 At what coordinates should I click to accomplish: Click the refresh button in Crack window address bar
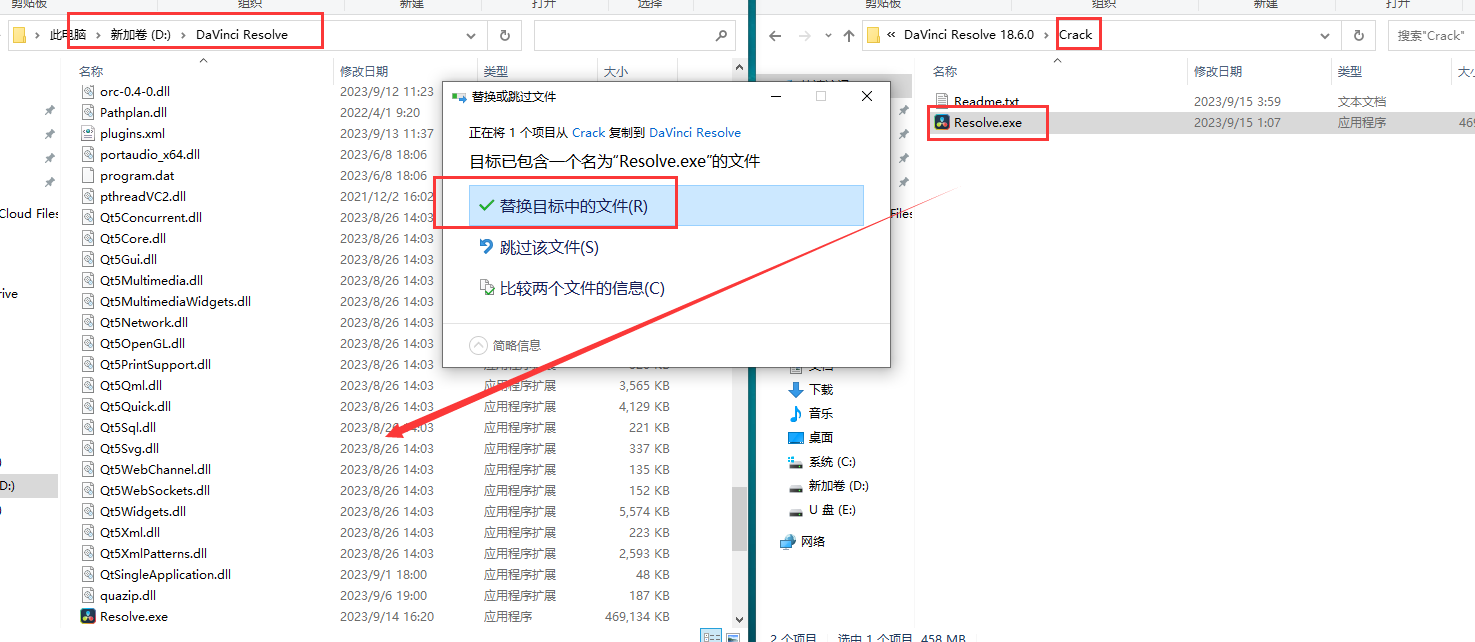pos(1358,35)
